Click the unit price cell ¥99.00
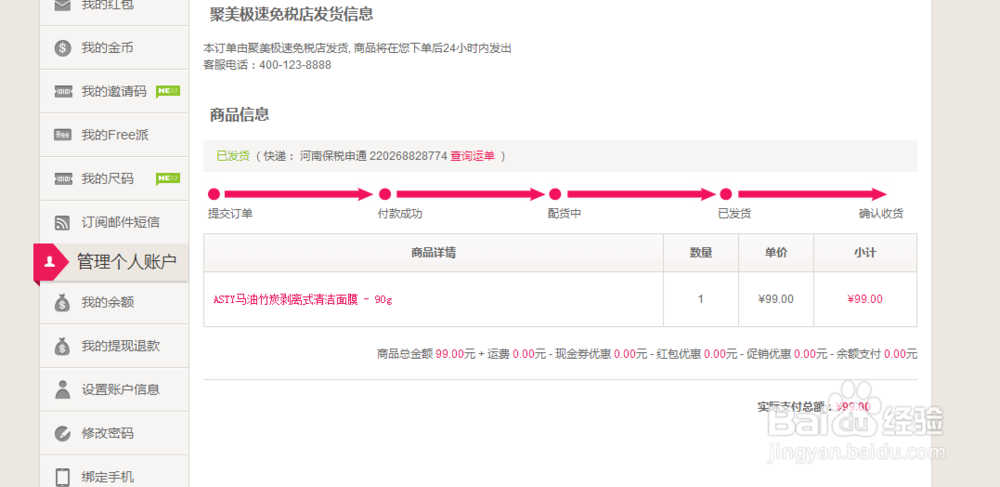 coord(776,299)
